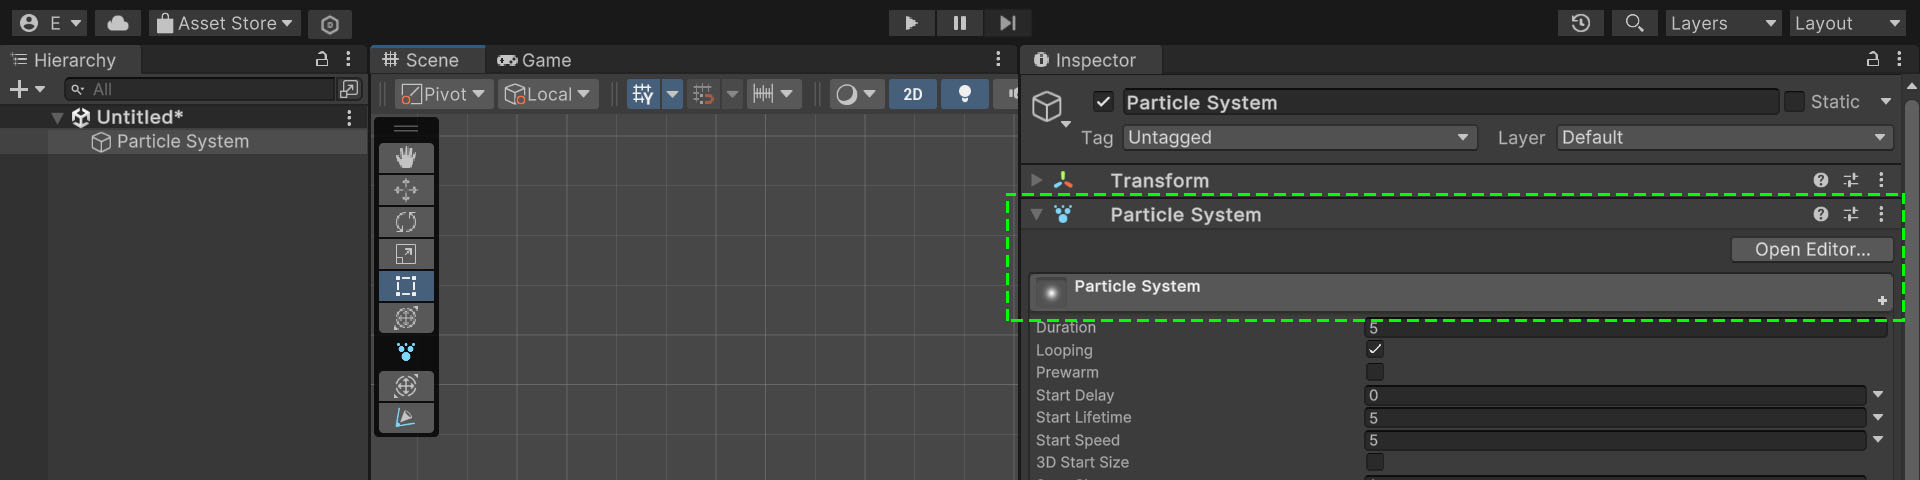Open the grid settings dropdown arrow
The image size is (1920, 480).
(x=672, y=94)
